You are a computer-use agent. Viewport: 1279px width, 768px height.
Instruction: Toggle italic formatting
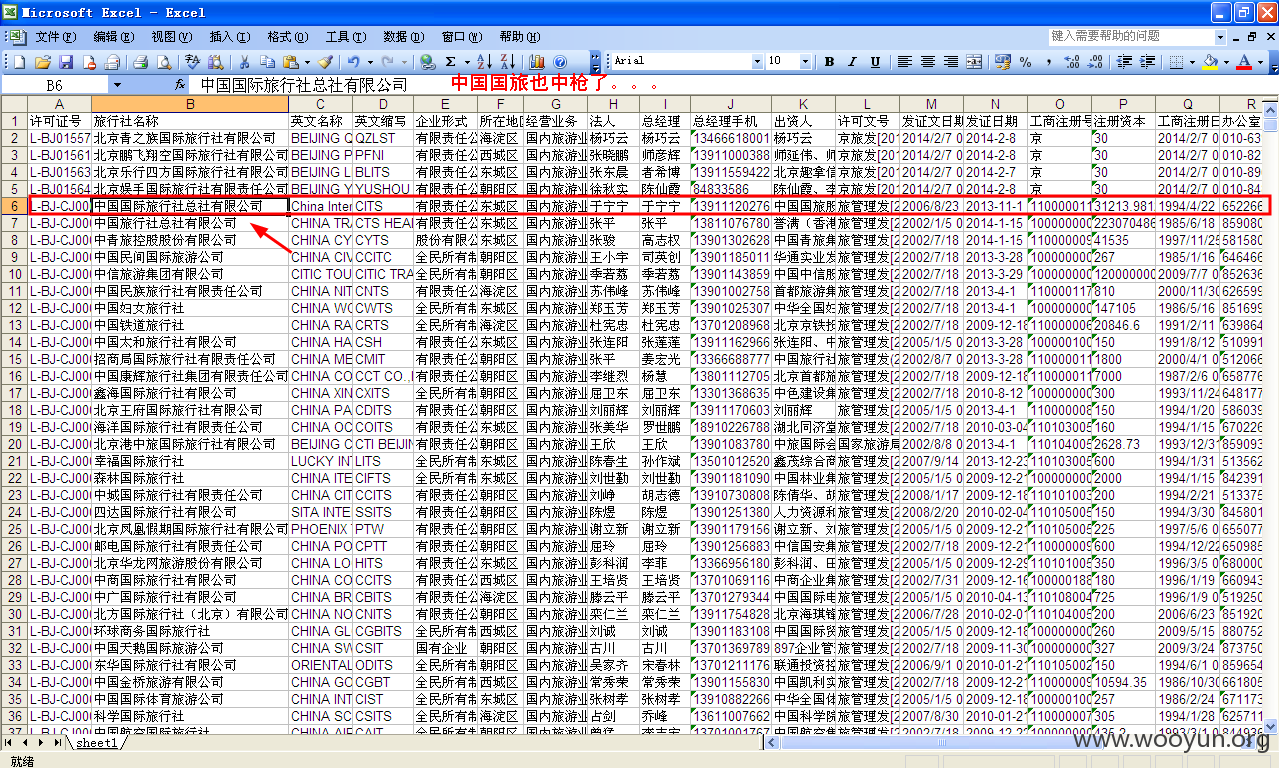click(853, 61)
